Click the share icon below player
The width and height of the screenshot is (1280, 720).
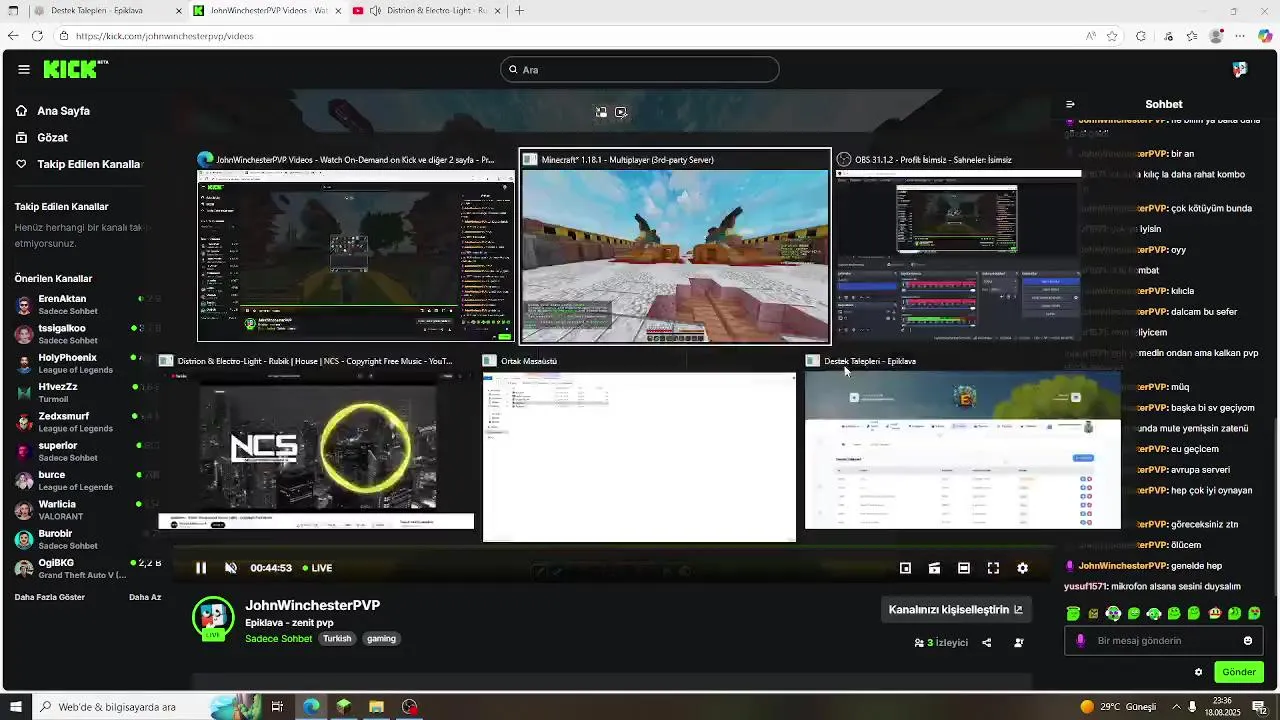click(x=987, y=643)
